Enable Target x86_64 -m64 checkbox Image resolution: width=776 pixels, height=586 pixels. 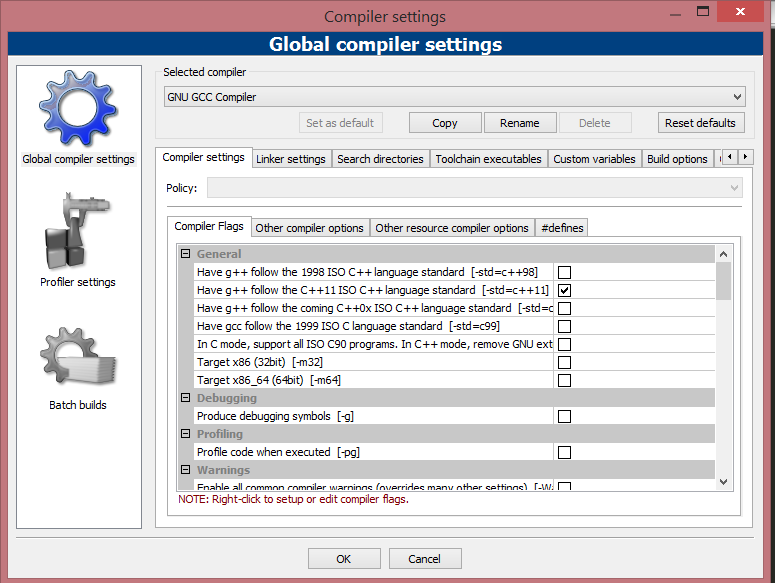click(564, 380)
